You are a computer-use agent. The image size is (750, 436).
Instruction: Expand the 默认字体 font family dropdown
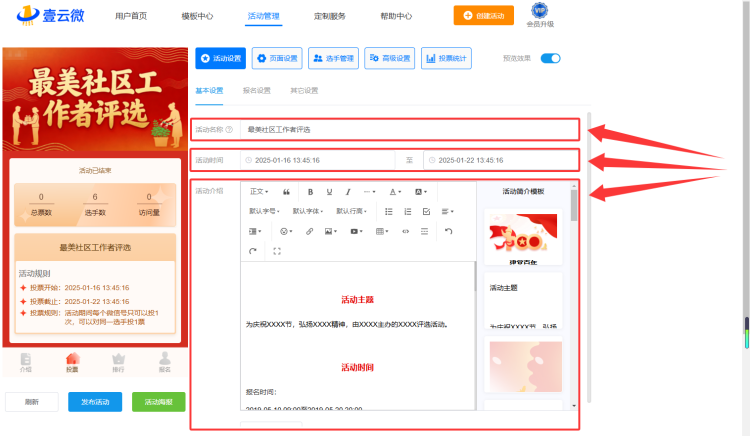pos(308,211)
